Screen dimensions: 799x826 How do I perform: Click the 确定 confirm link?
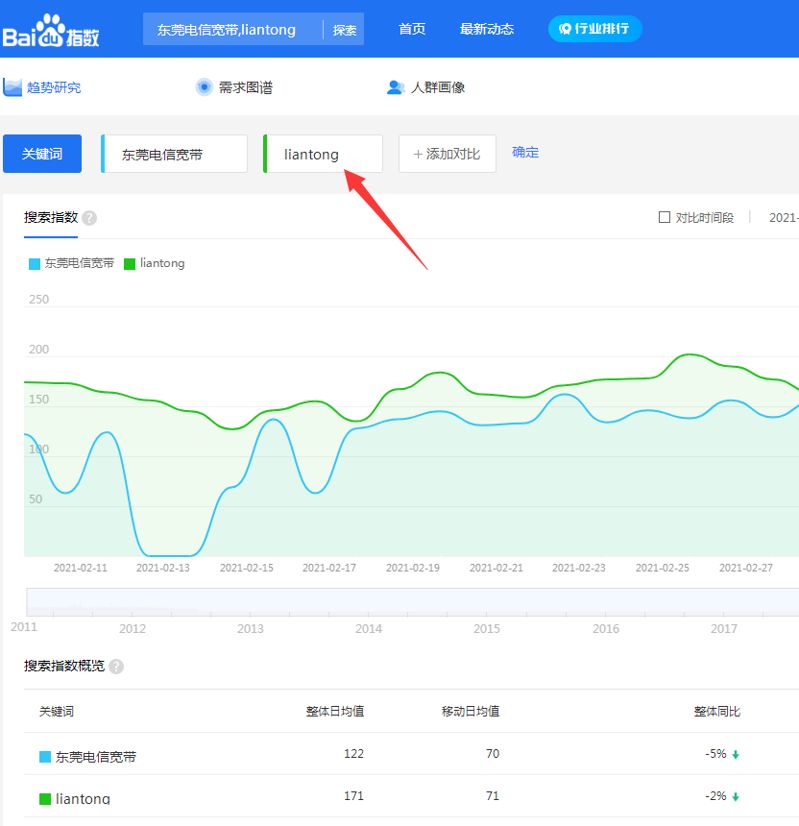click(x=525, y=152)
